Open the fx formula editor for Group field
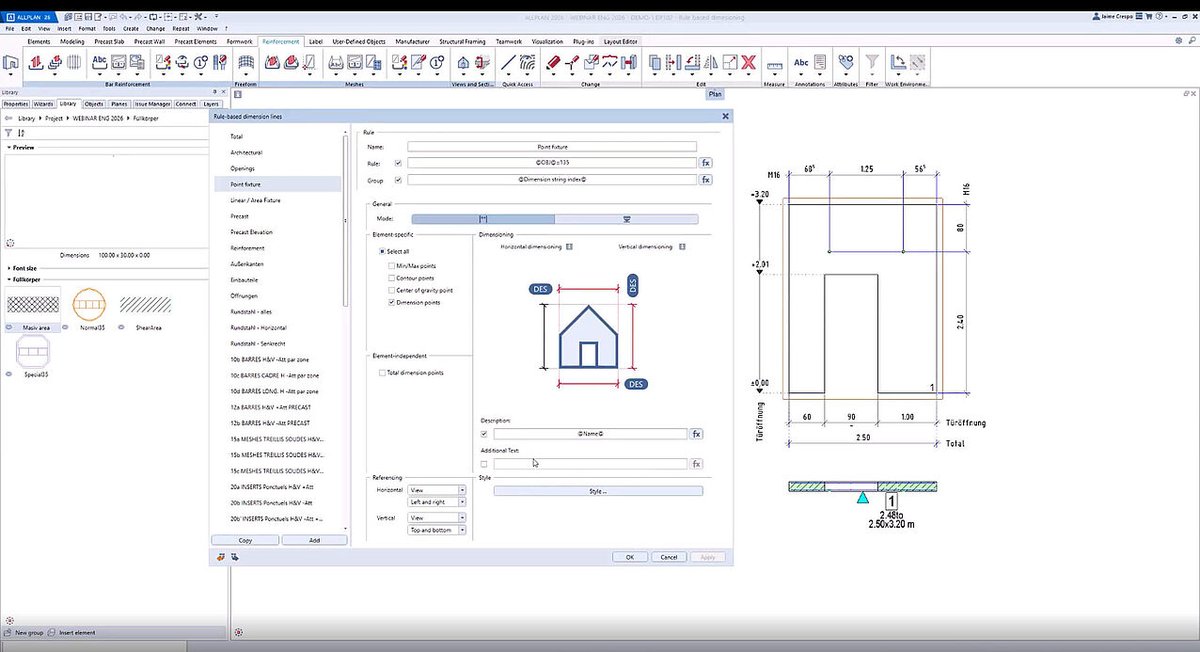Screen dimensions: 1200x652 coord(705,180)
